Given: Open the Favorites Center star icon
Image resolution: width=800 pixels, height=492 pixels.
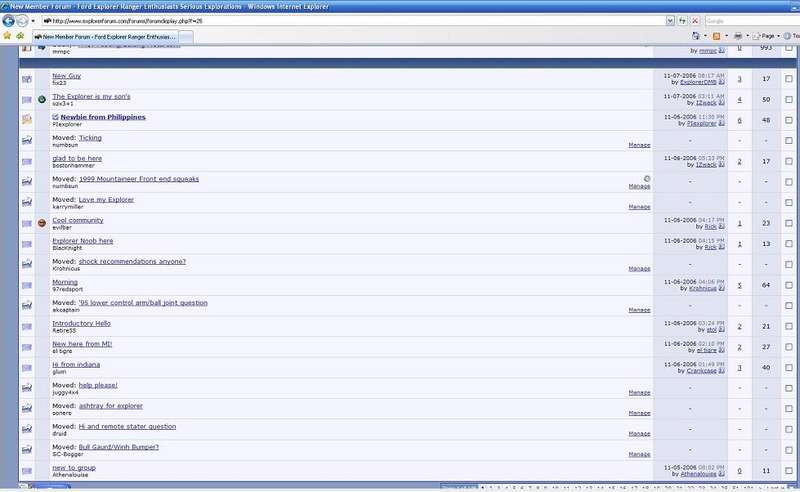Looking at the screenshot, I should pyautogui.click(x=7, y=36).
